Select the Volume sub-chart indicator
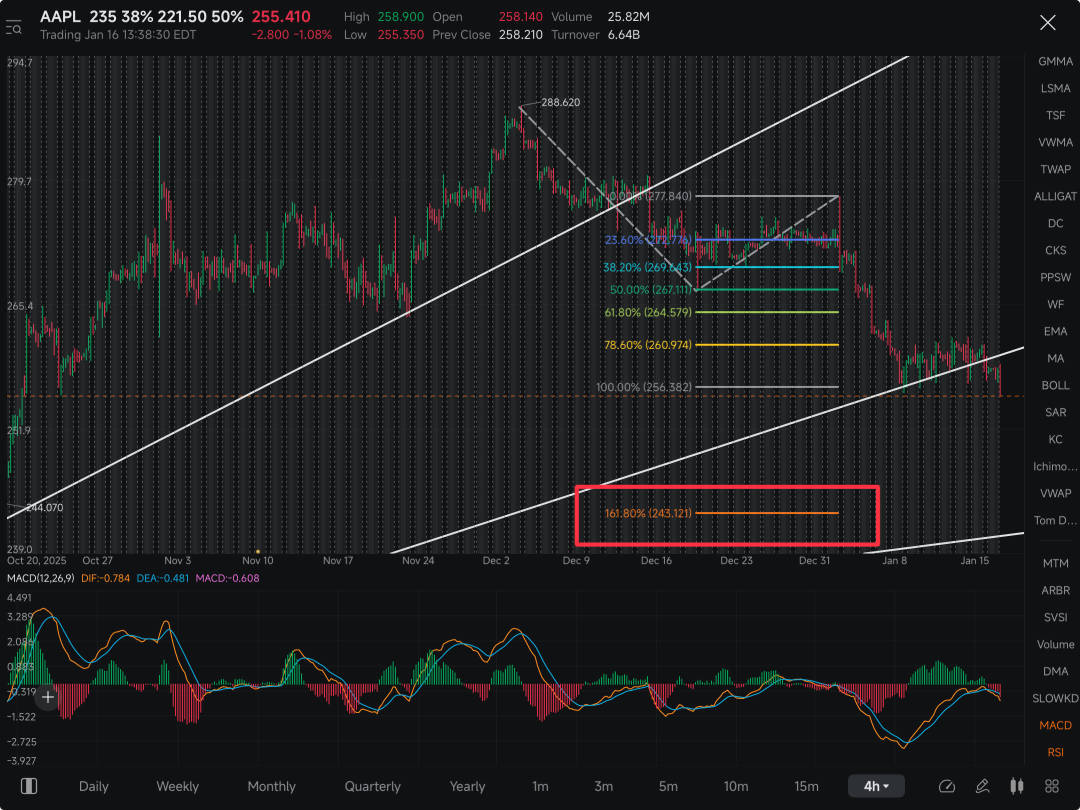The image size is (1080, 810). pyautogui.click(x=1055, y=644)
